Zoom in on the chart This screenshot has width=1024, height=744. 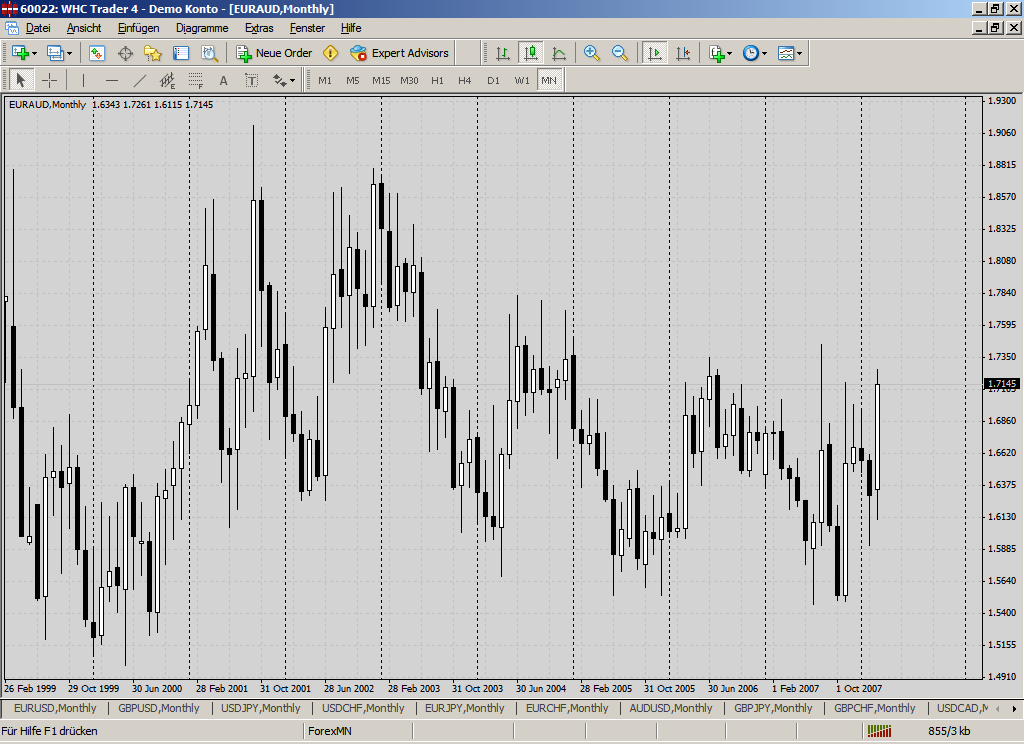[592, 53]
